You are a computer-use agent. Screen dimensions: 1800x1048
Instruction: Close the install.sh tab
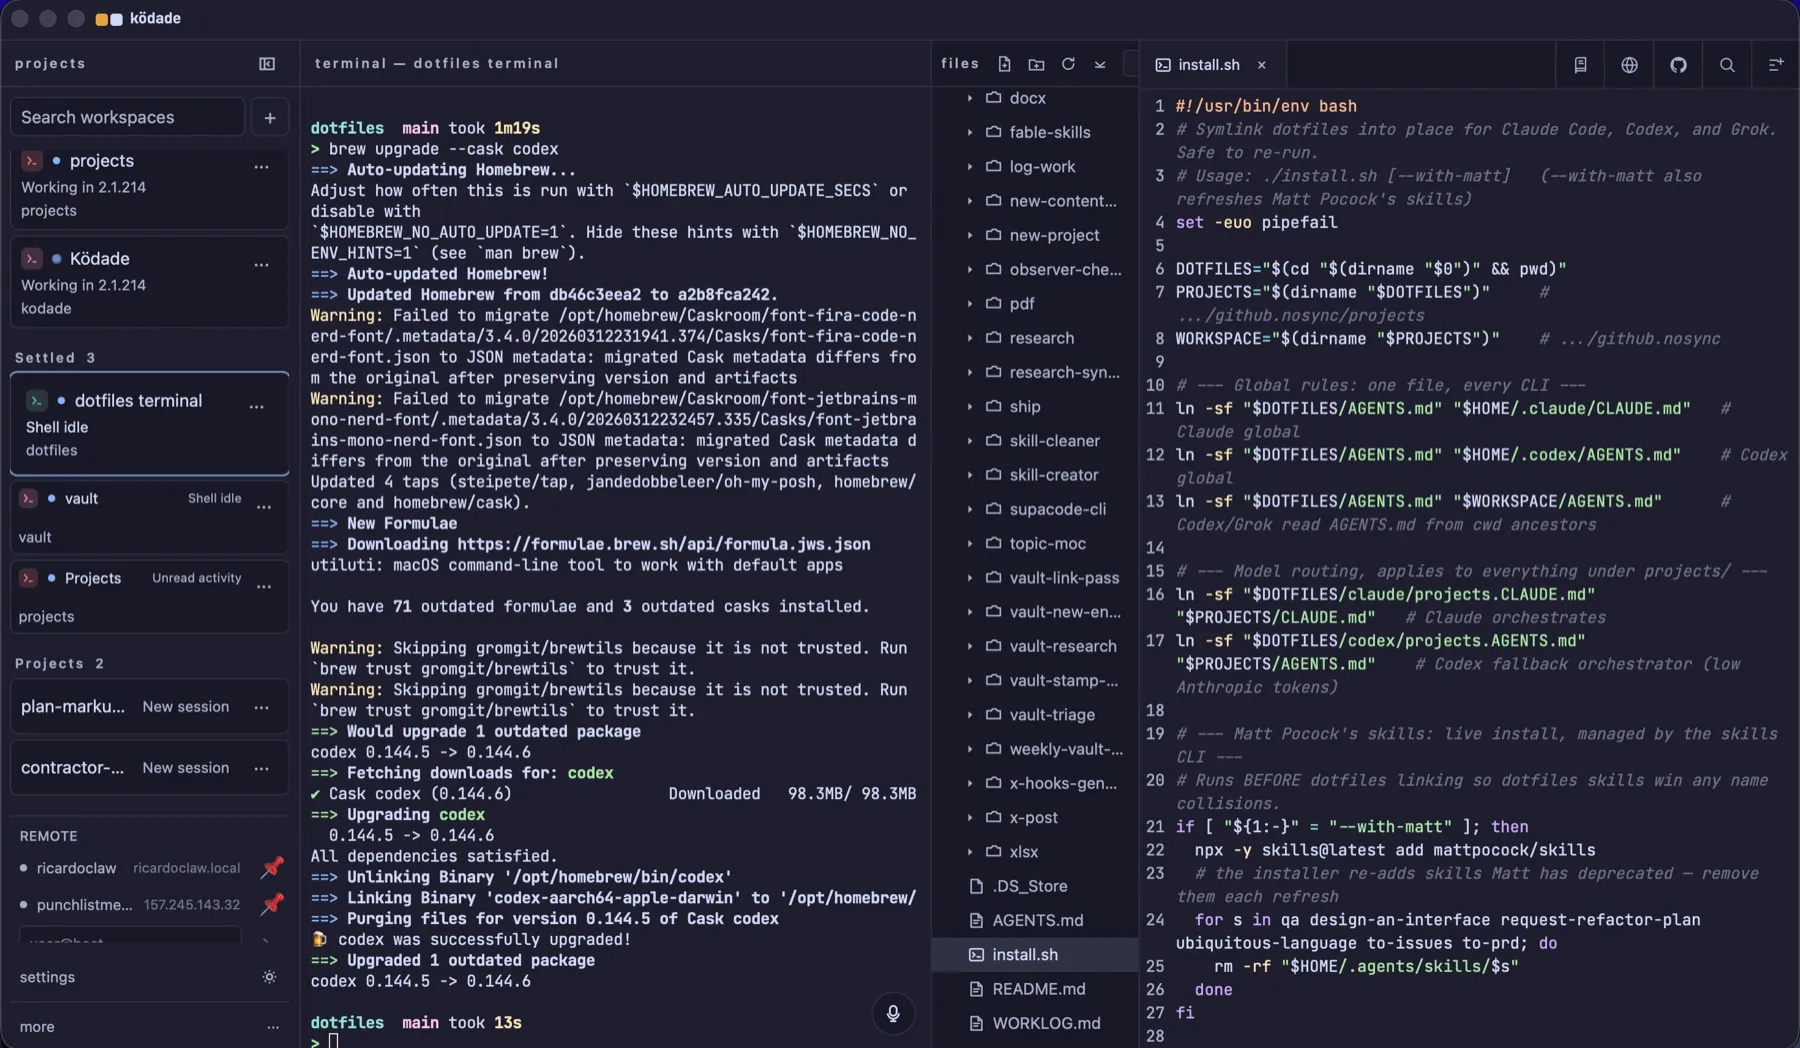click(x=1262, y=65)
